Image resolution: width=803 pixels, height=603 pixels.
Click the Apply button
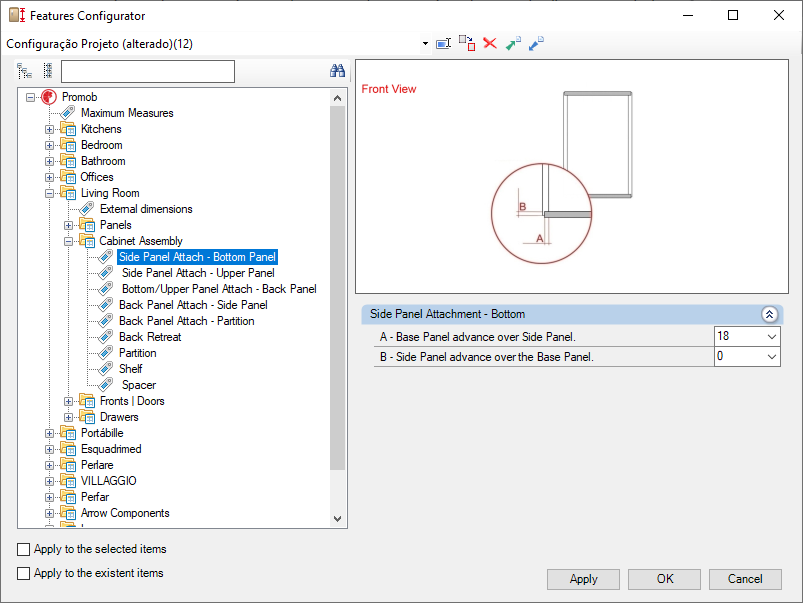click(583, 579)
